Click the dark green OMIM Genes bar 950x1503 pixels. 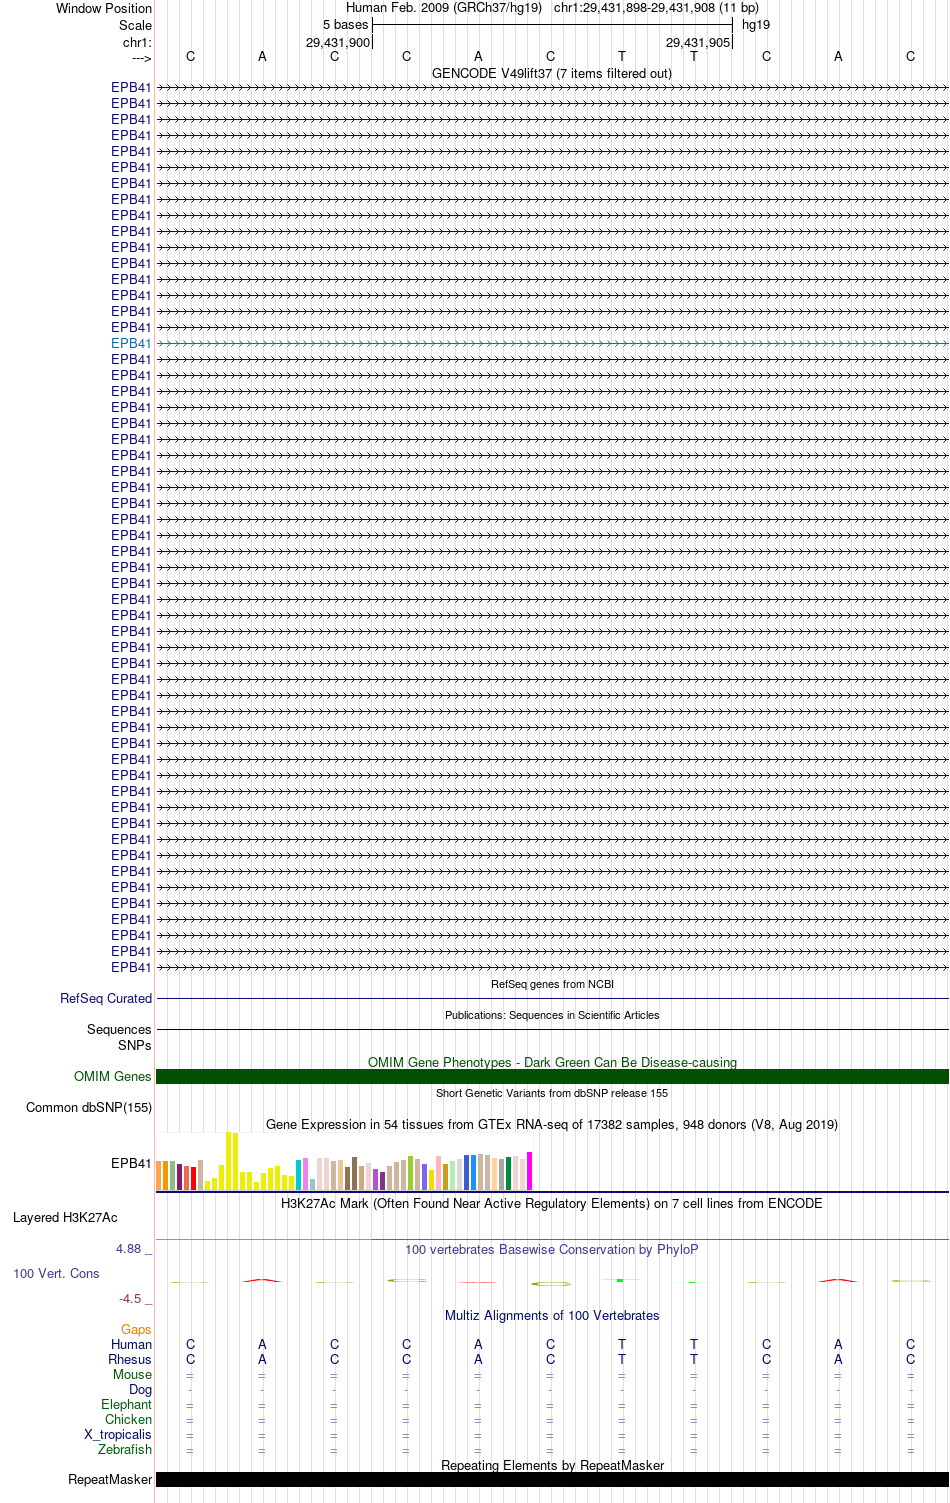552,1077
